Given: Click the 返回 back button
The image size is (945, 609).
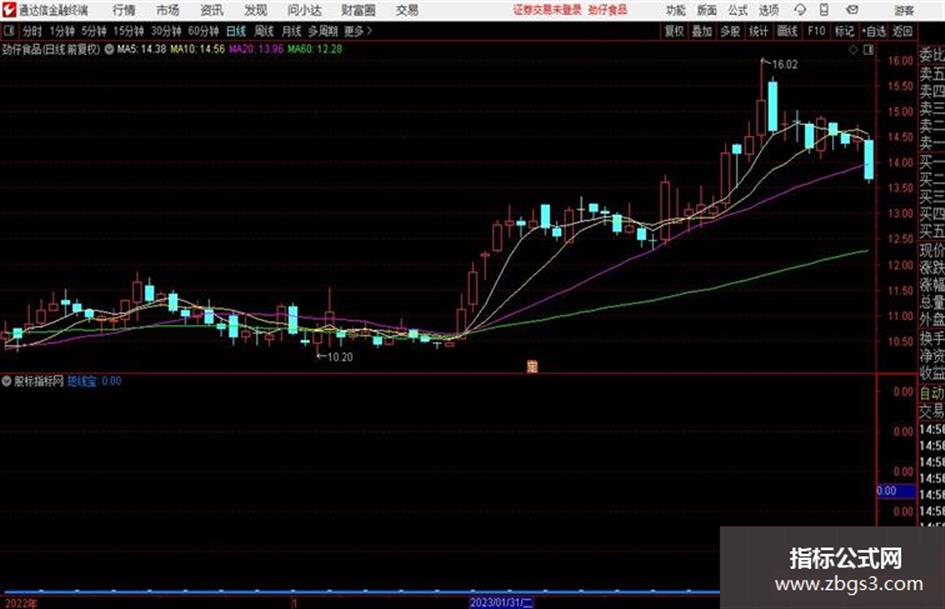Looking at the screenshot, I should tap(902, 31).
